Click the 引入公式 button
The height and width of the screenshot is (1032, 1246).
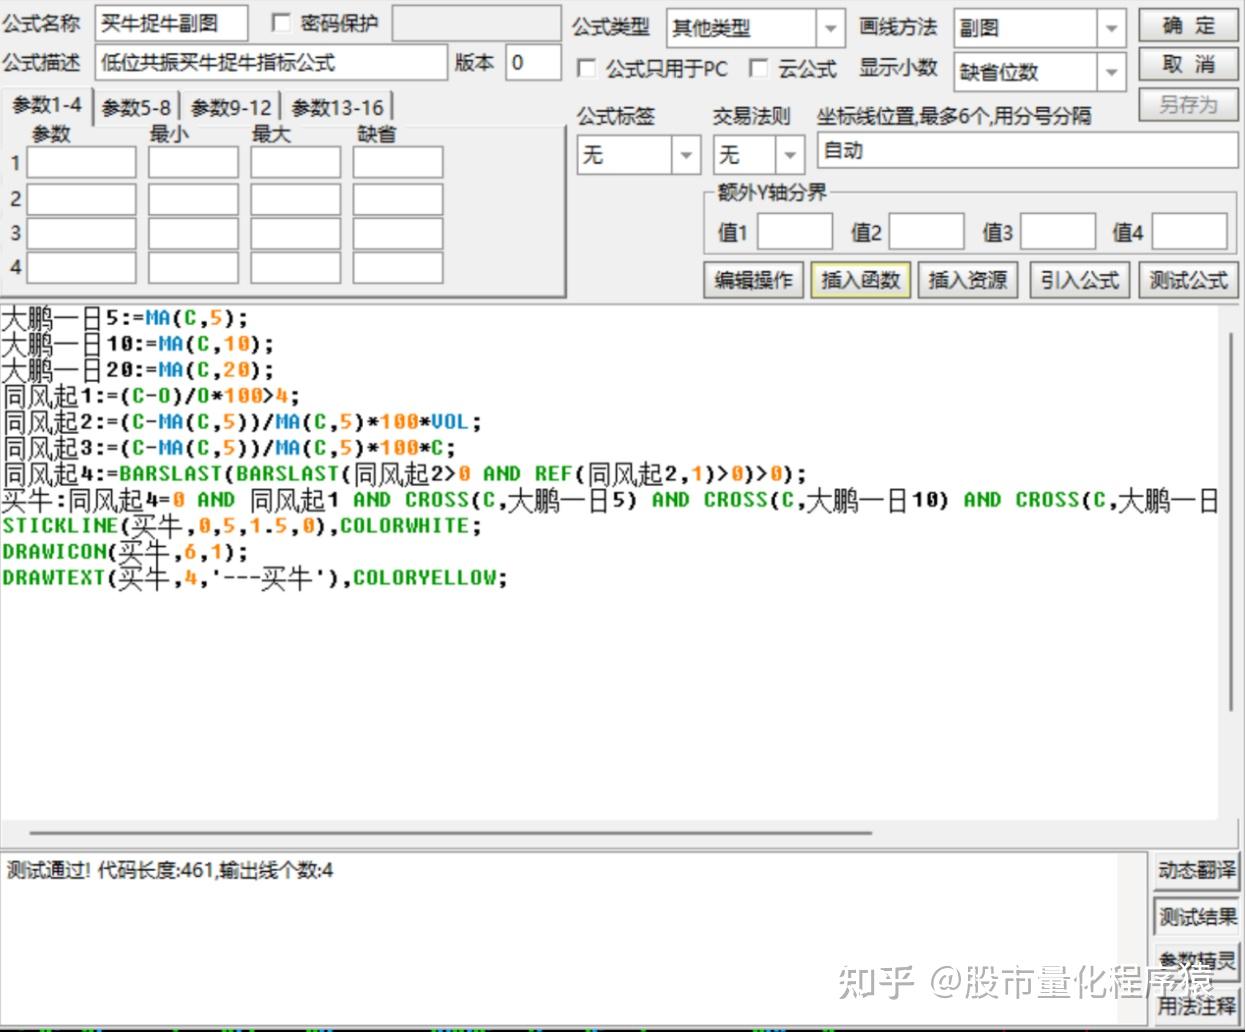point(1080,281)
